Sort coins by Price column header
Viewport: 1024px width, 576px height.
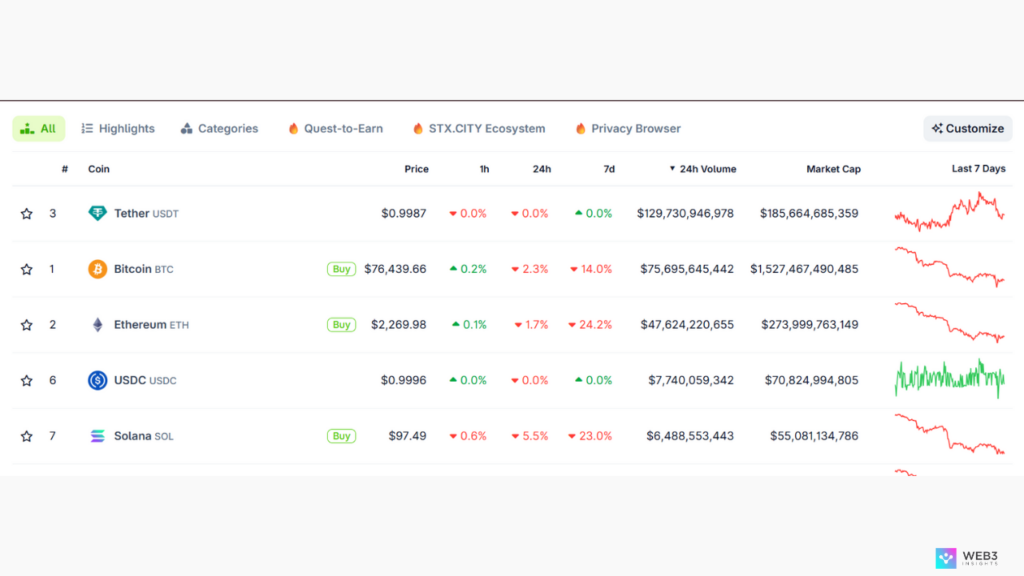(416, 169)
